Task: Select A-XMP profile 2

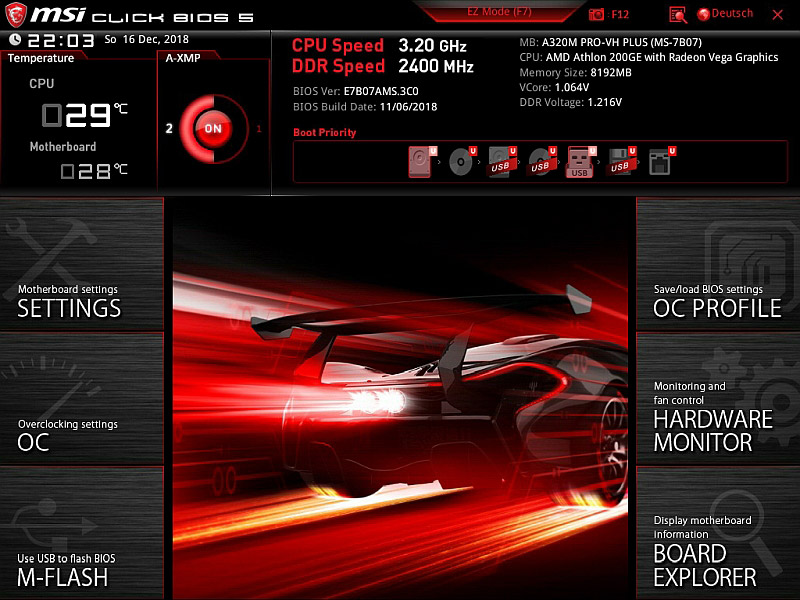Action: pos(169,129)
